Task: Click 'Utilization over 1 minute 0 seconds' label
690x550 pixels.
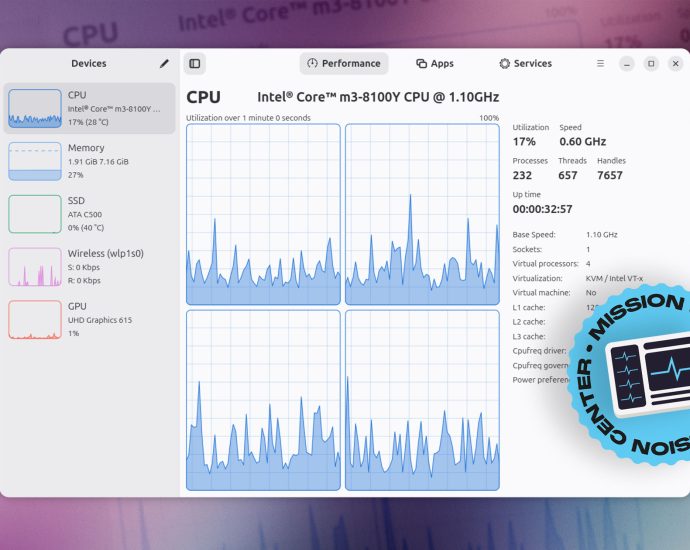Action: (x=248, y=118)
